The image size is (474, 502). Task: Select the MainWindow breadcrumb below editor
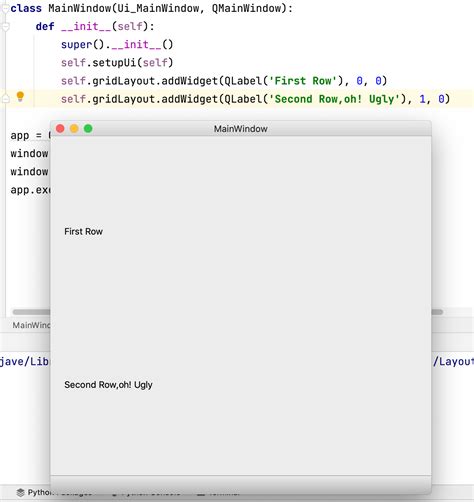click(x=31, y=325)
